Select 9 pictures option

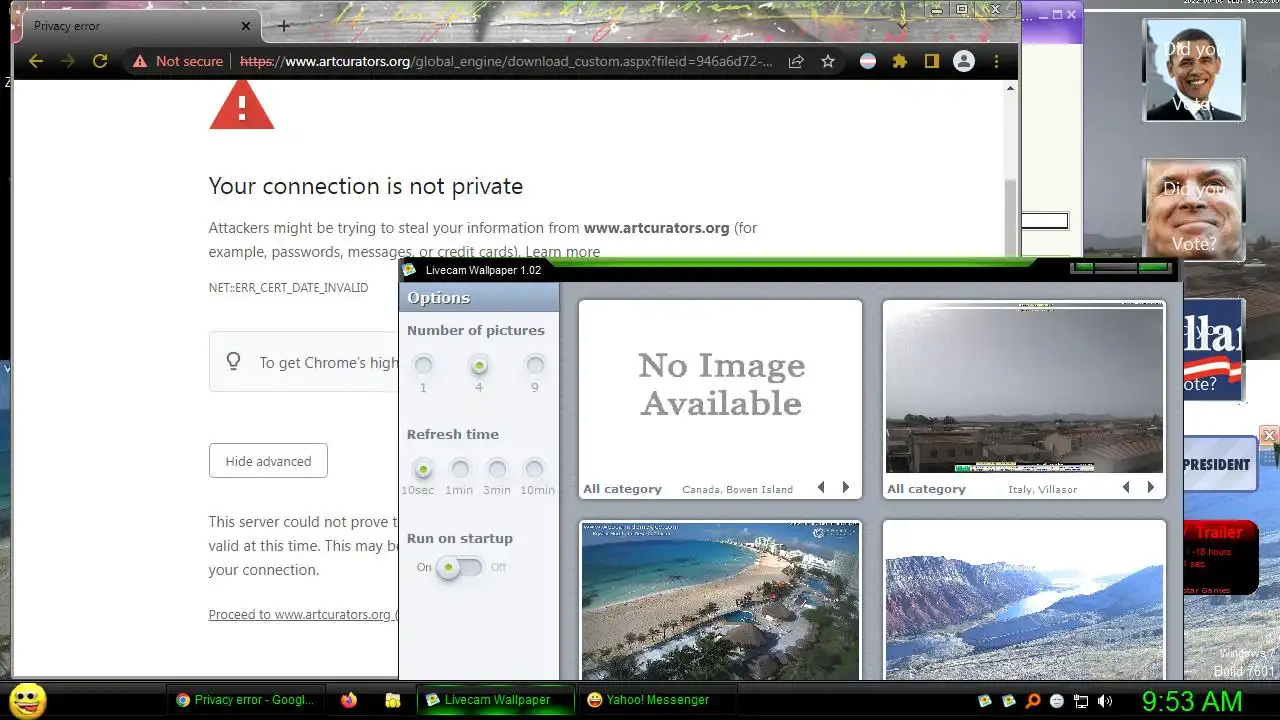click(x=535, y=365)
